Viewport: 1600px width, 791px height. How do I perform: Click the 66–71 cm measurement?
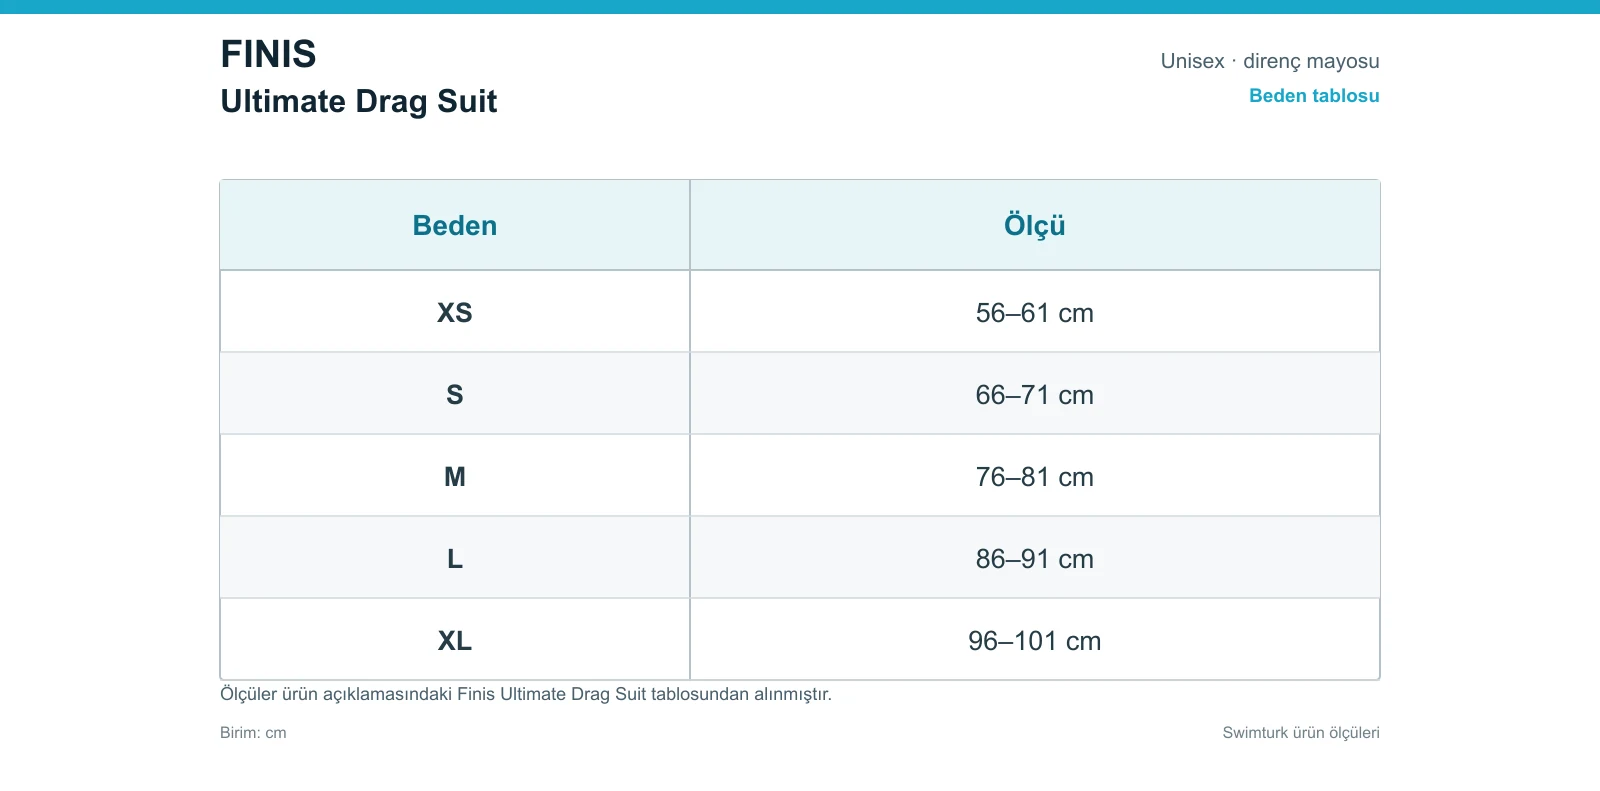point(1035,395)
